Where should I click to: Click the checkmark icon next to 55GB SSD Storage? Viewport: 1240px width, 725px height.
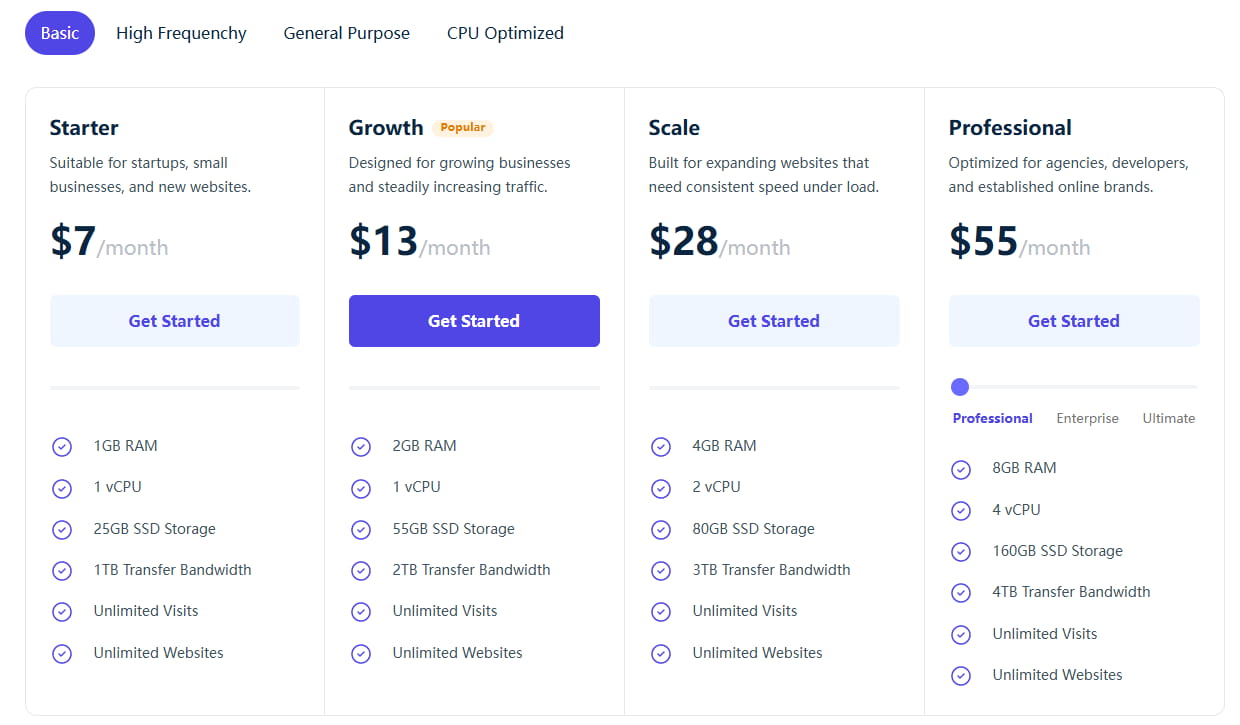click(x=361, y=530)
